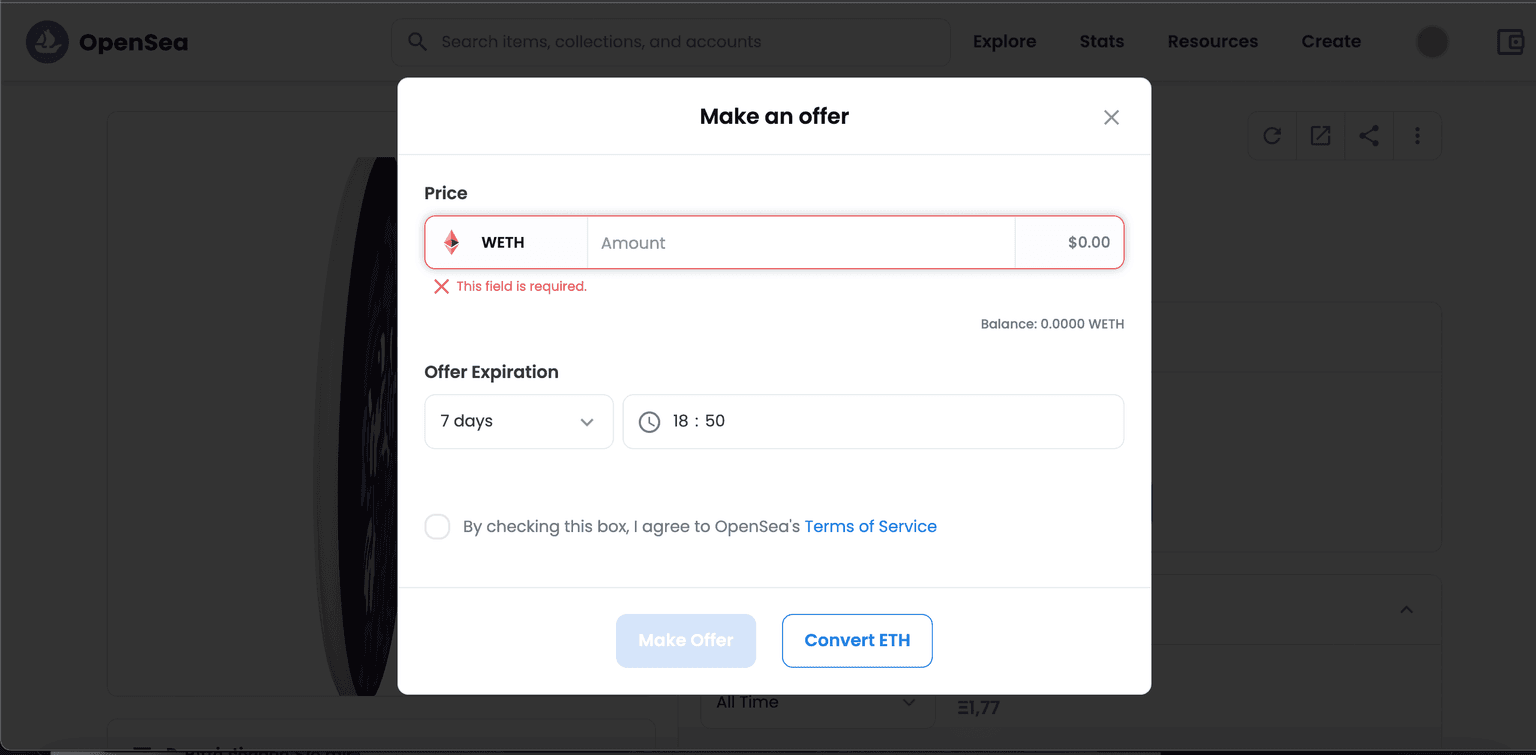Screen dimensions: 1536x755
Task: Open the All Time filter dropdown
Action: point(815,703)
